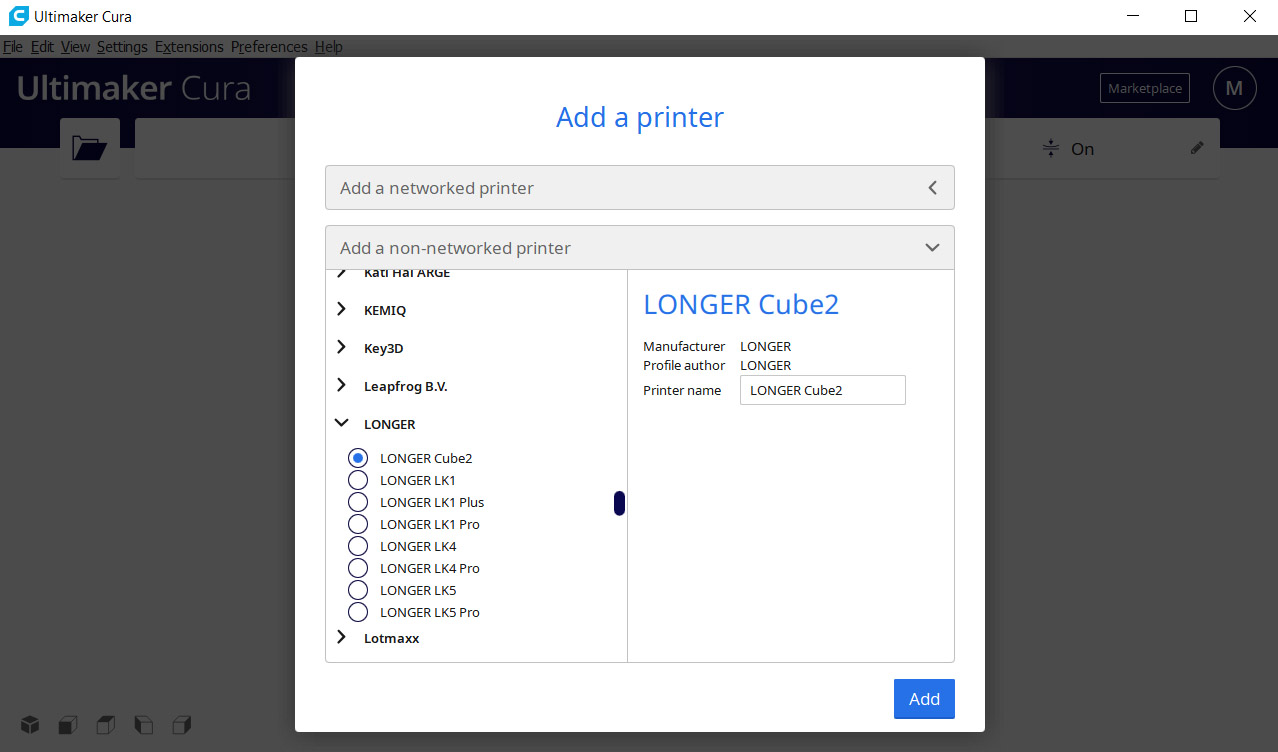Select the LONGER Cube2 radio button
The width and height of the screenshot is (1278, 752).
click(x=358, y=458)
